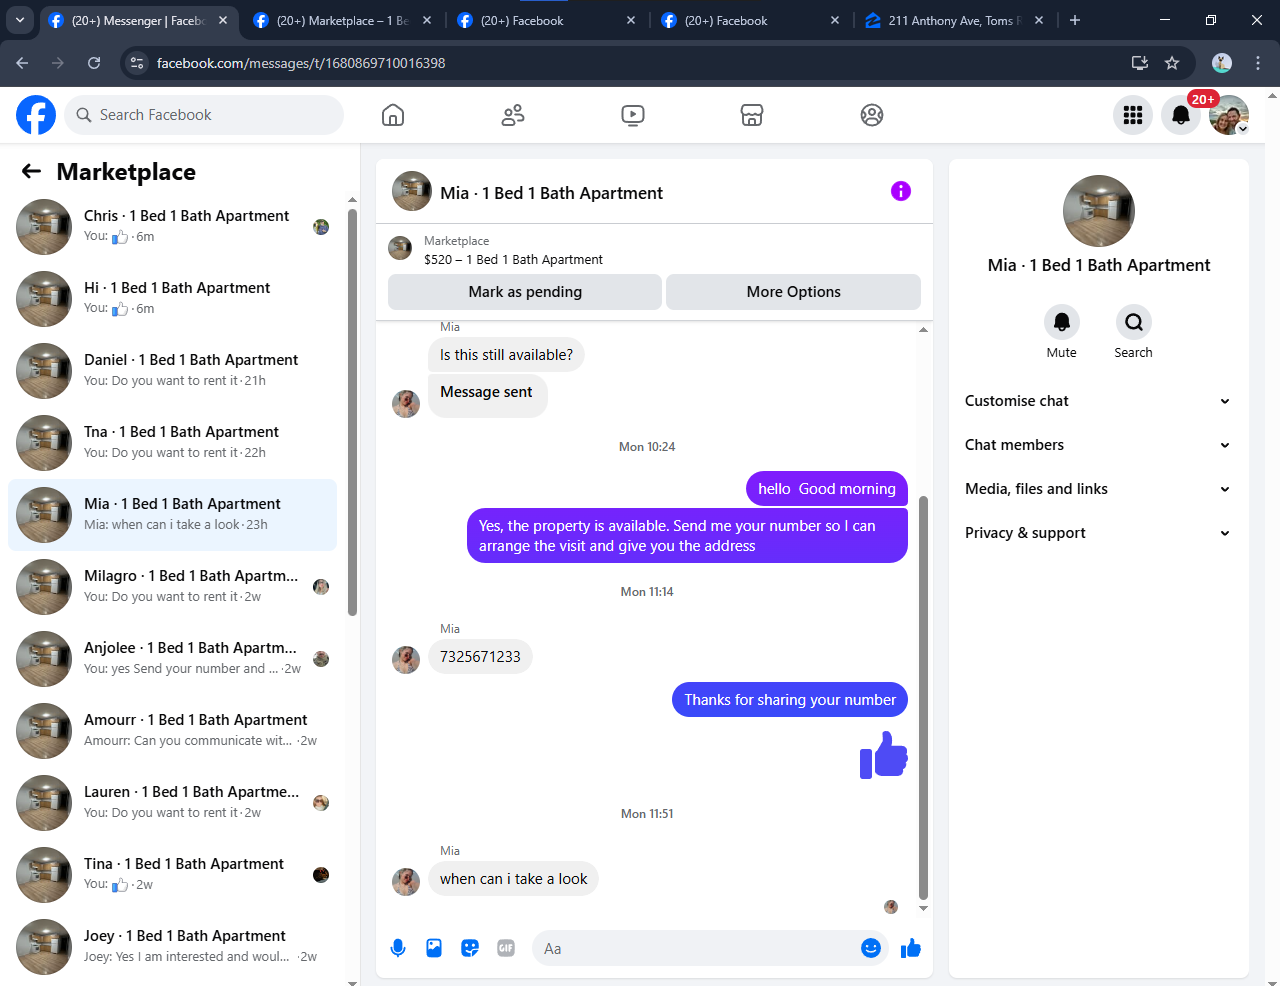Switch to the third tab titled (20+) Facebook

click(545, 20)
